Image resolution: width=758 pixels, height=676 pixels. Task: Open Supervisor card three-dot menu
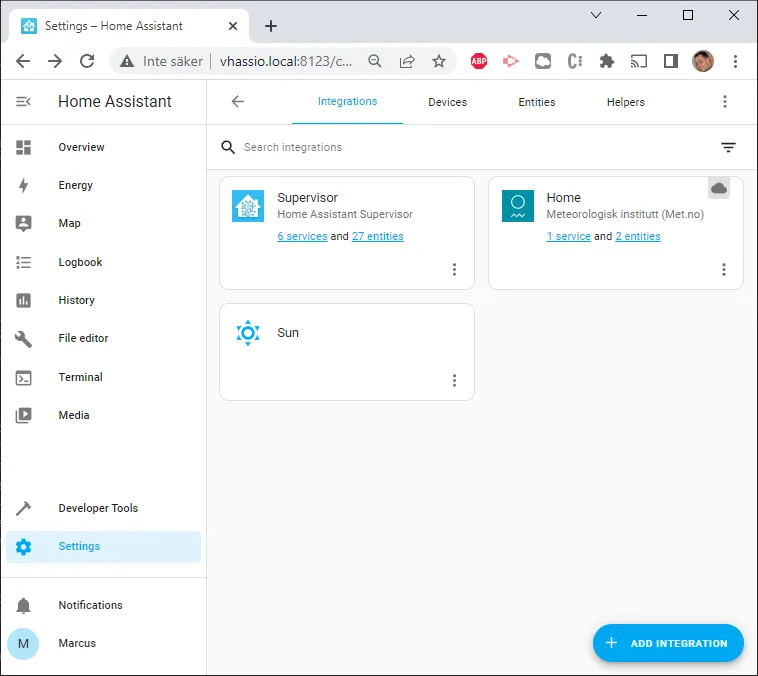click(x=454, y=269)
